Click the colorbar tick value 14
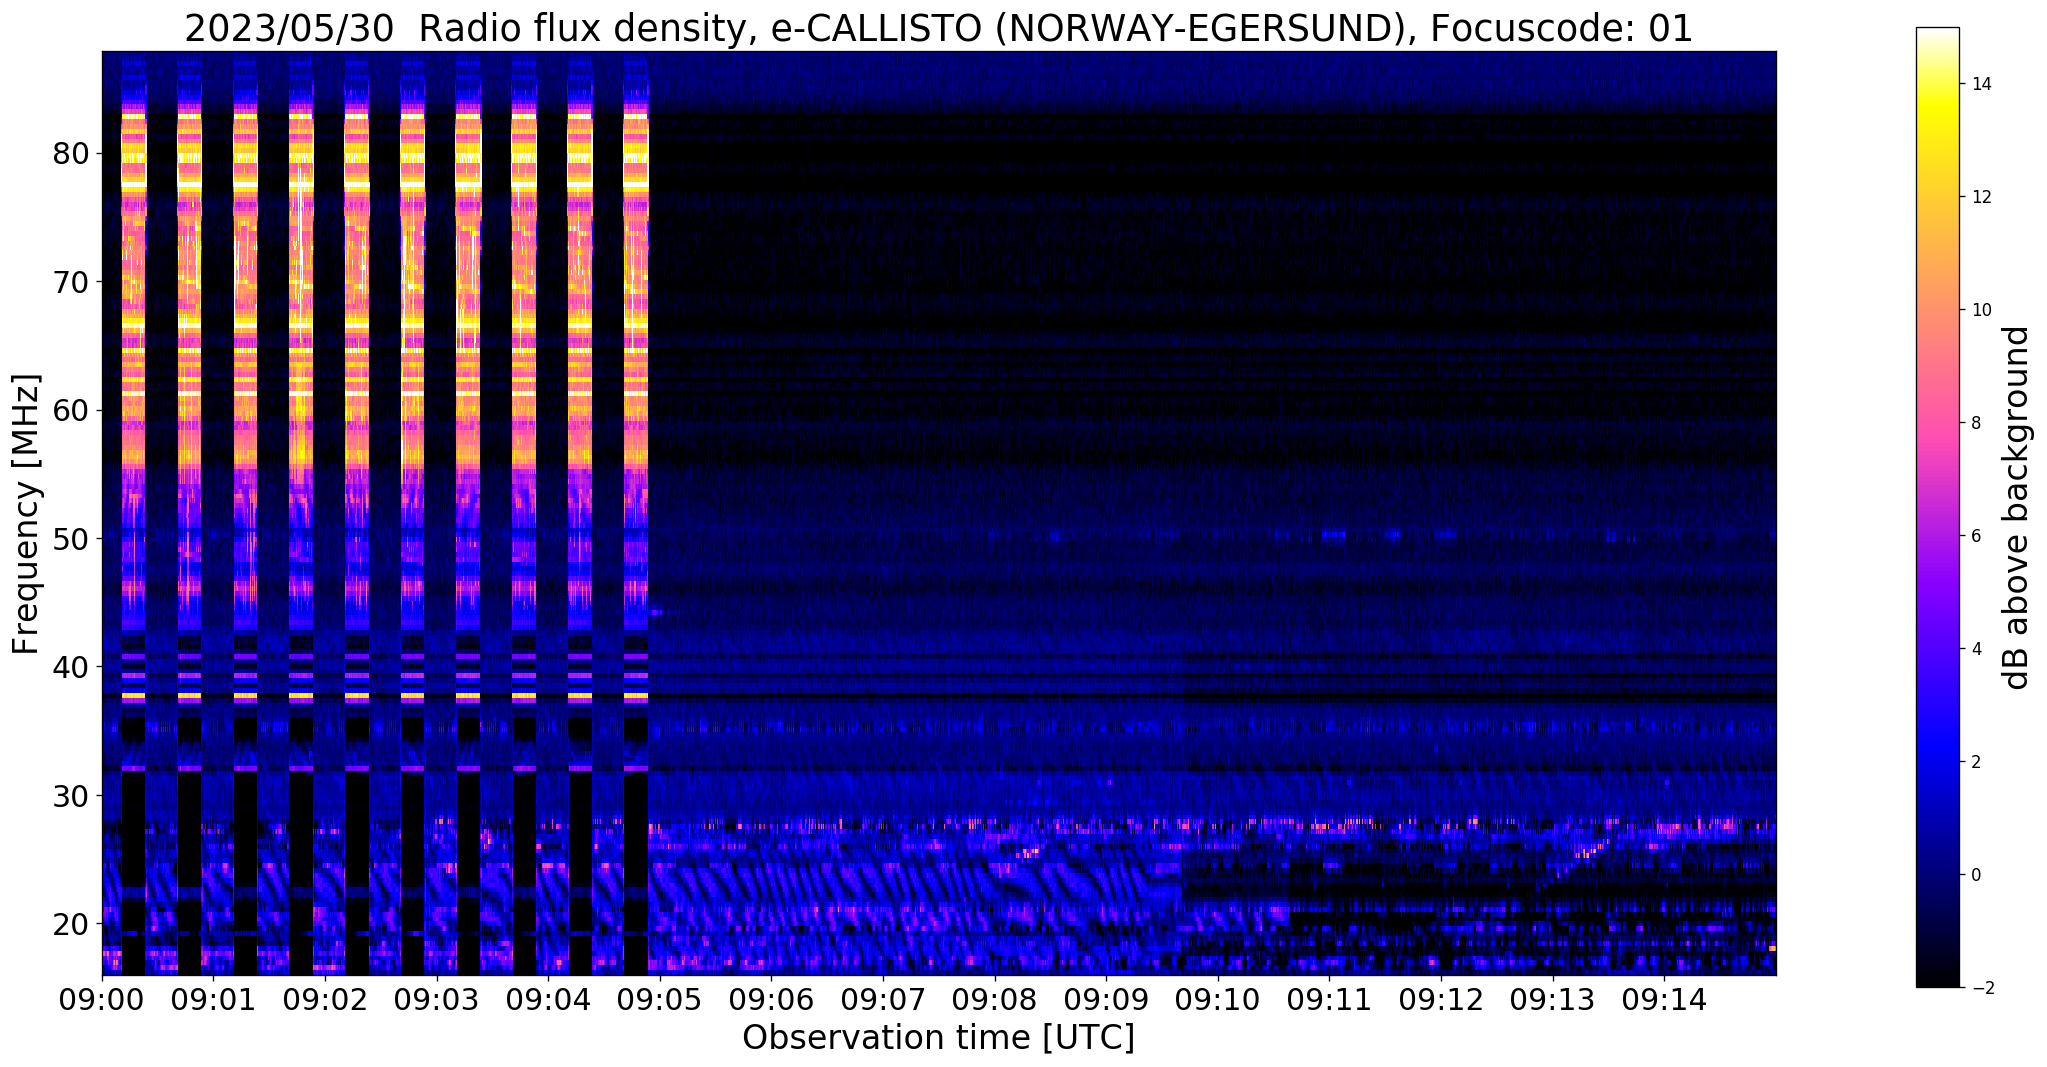2047x1067 pixels. pos(1980,84)
